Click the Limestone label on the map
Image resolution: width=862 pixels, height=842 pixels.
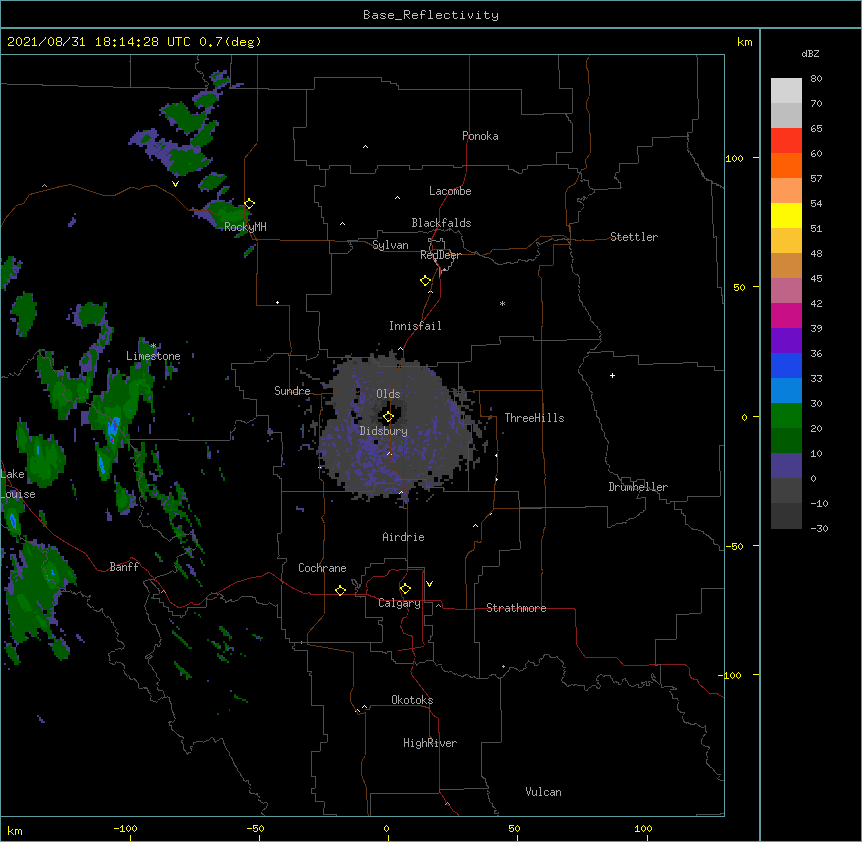tap(153, 356)
